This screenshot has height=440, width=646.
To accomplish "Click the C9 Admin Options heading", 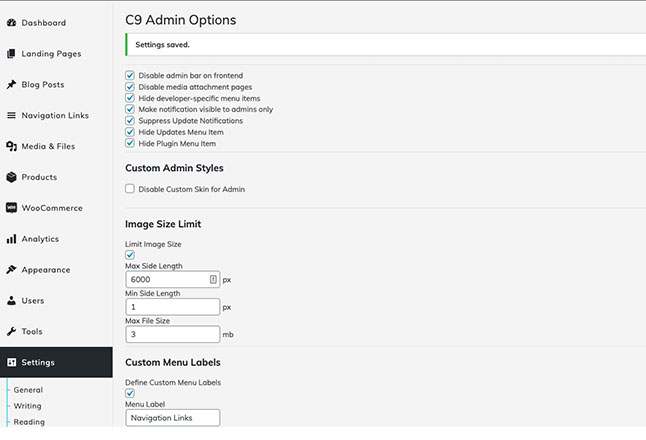I will pos(180,20).
